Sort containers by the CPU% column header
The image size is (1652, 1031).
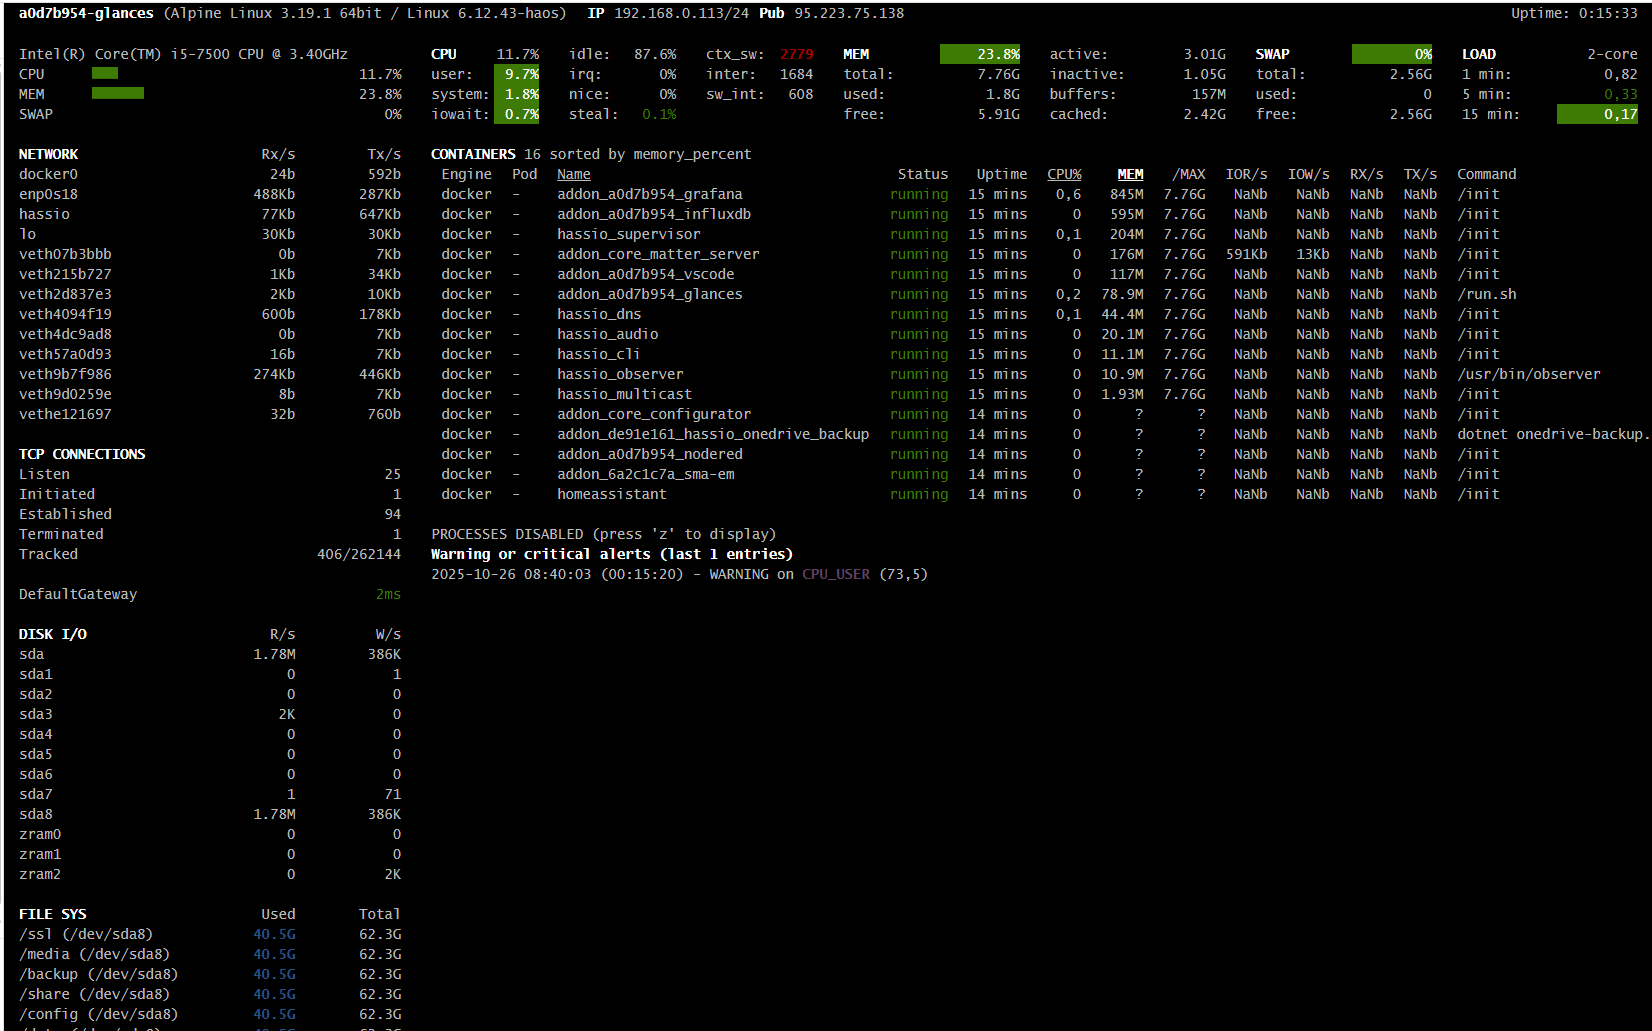(1063, 174)
